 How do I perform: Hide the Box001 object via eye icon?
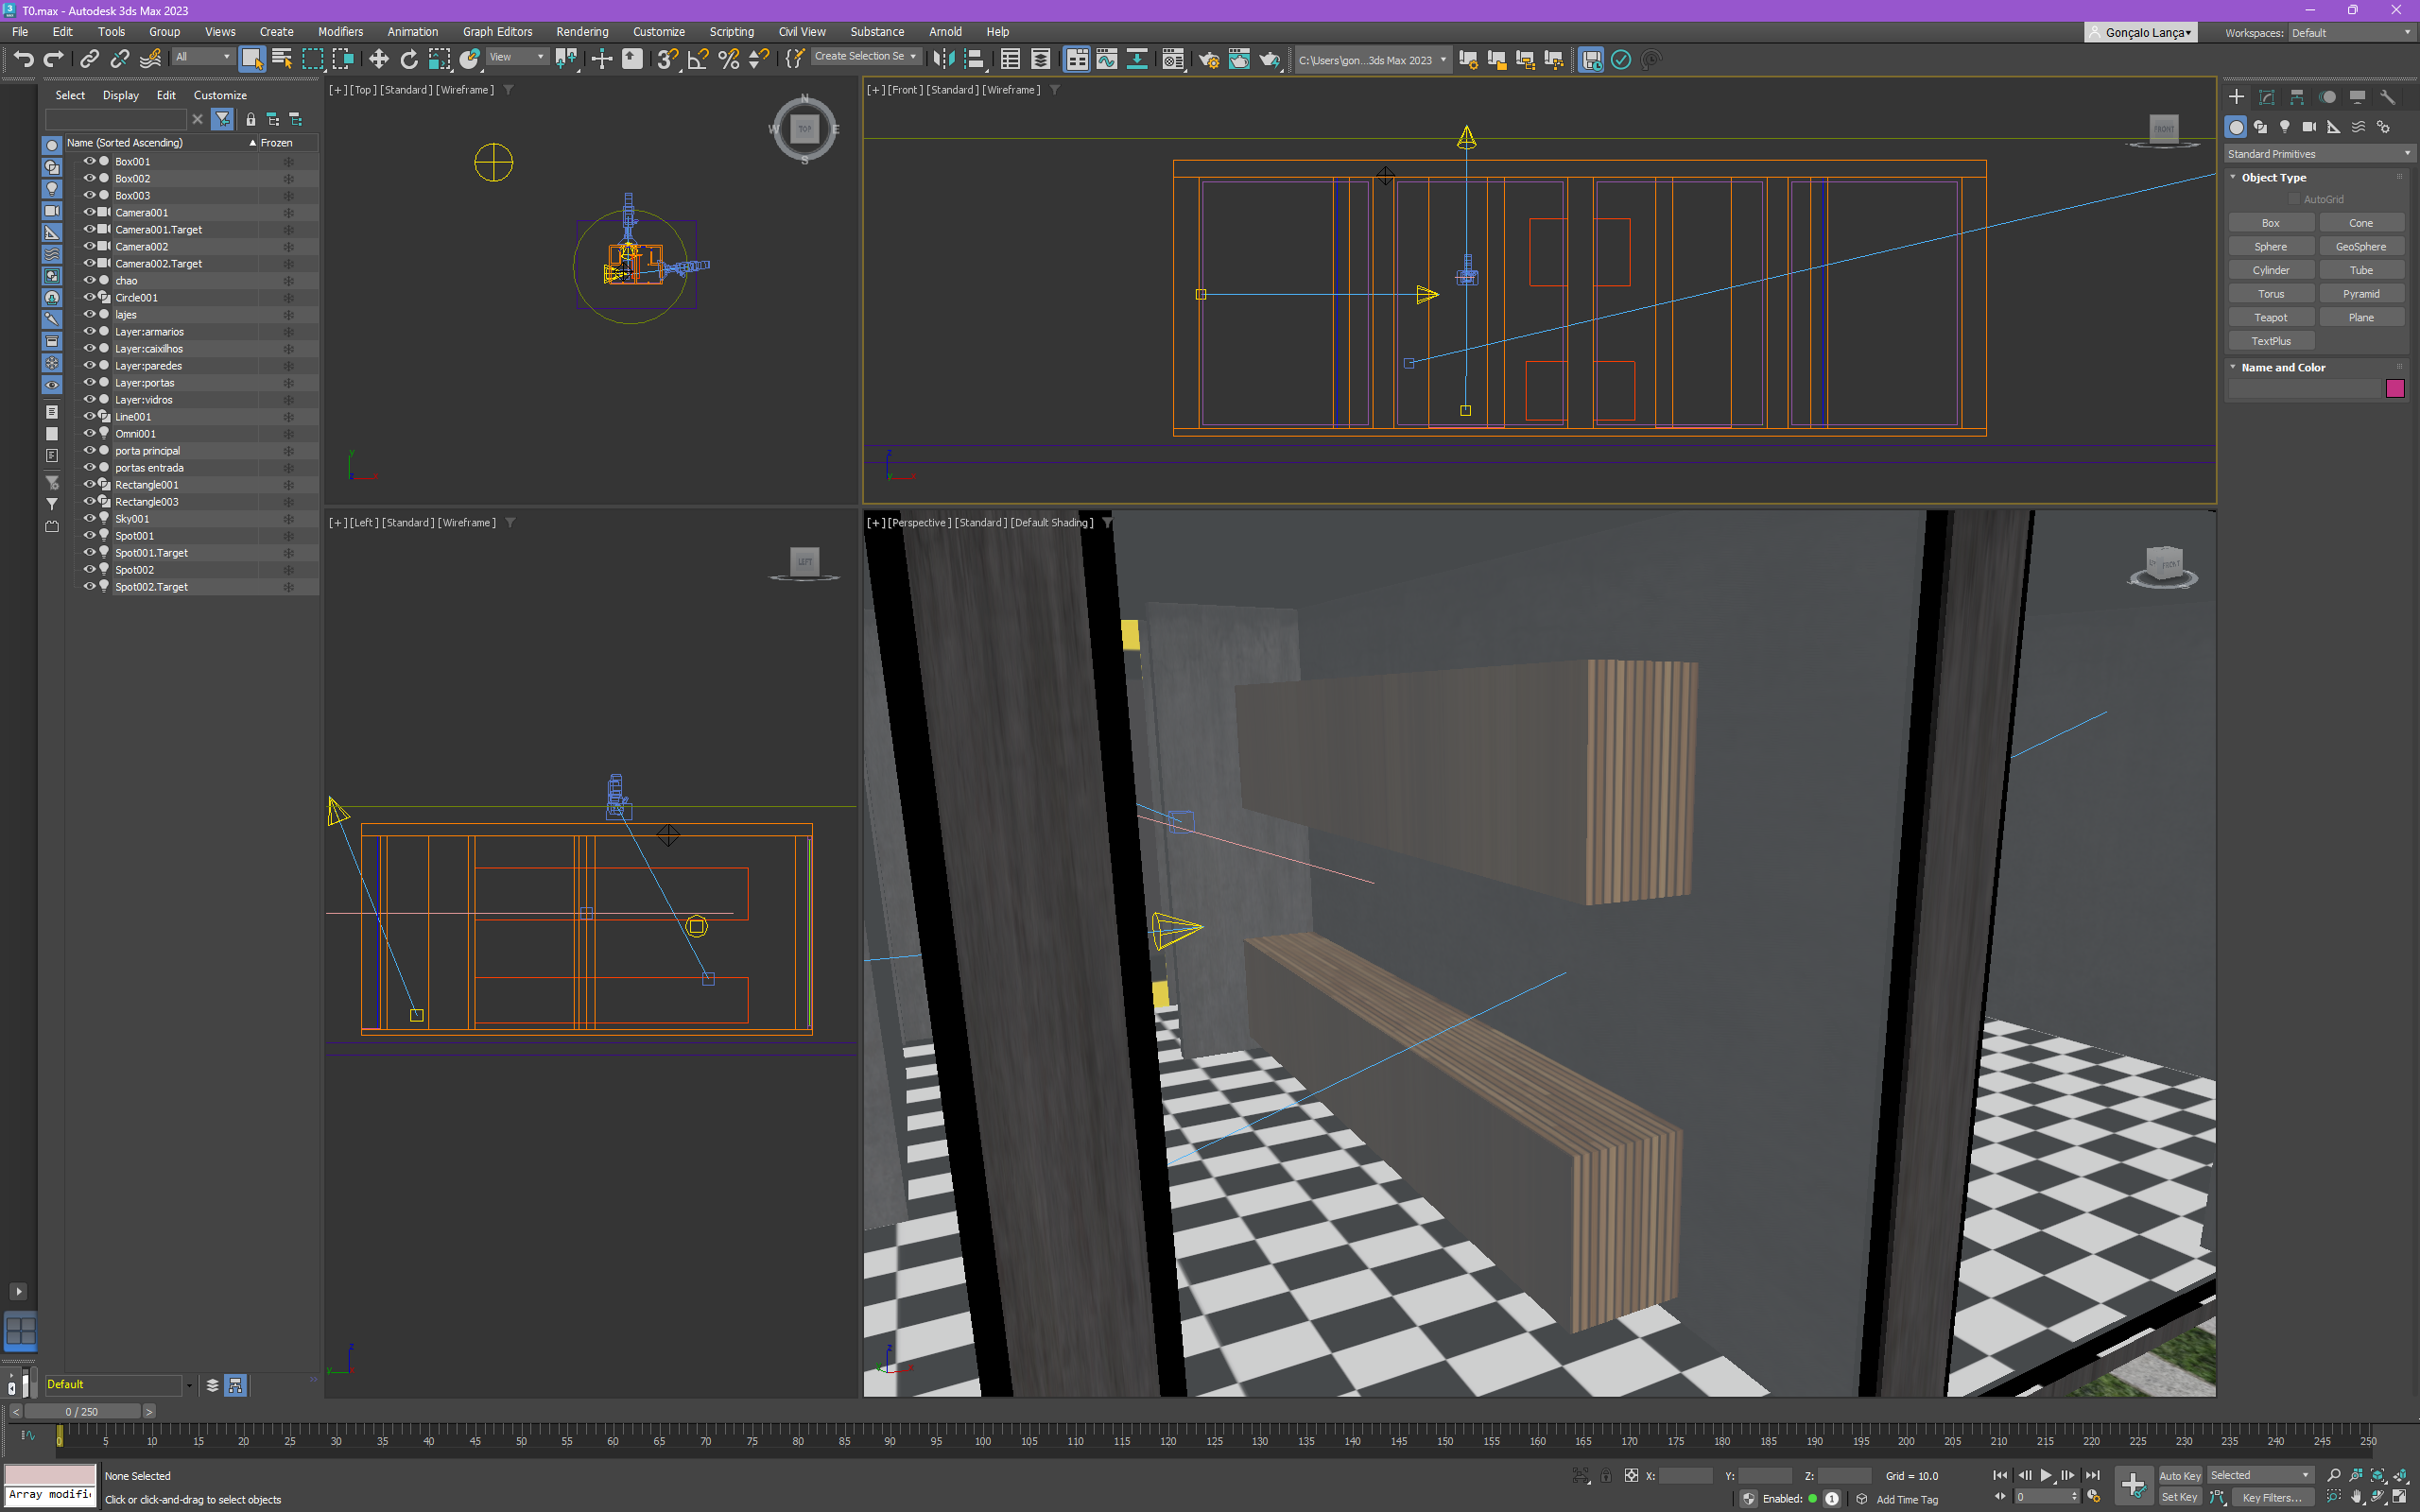(x=88, y=161)
